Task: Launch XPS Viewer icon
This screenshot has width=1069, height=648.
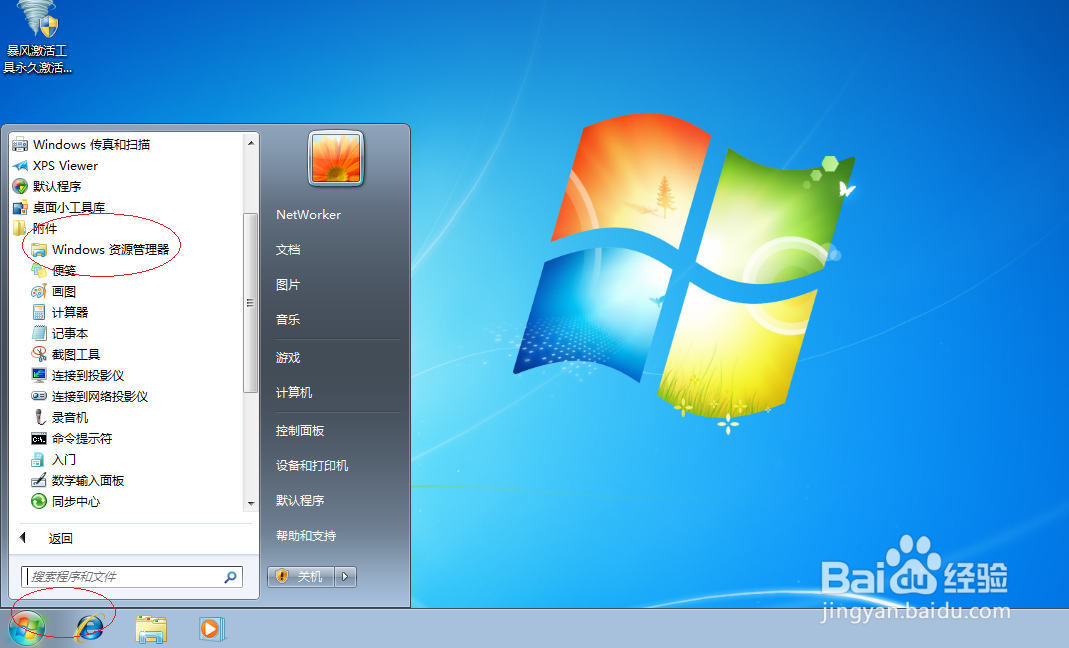Action: tap(20, 166)
